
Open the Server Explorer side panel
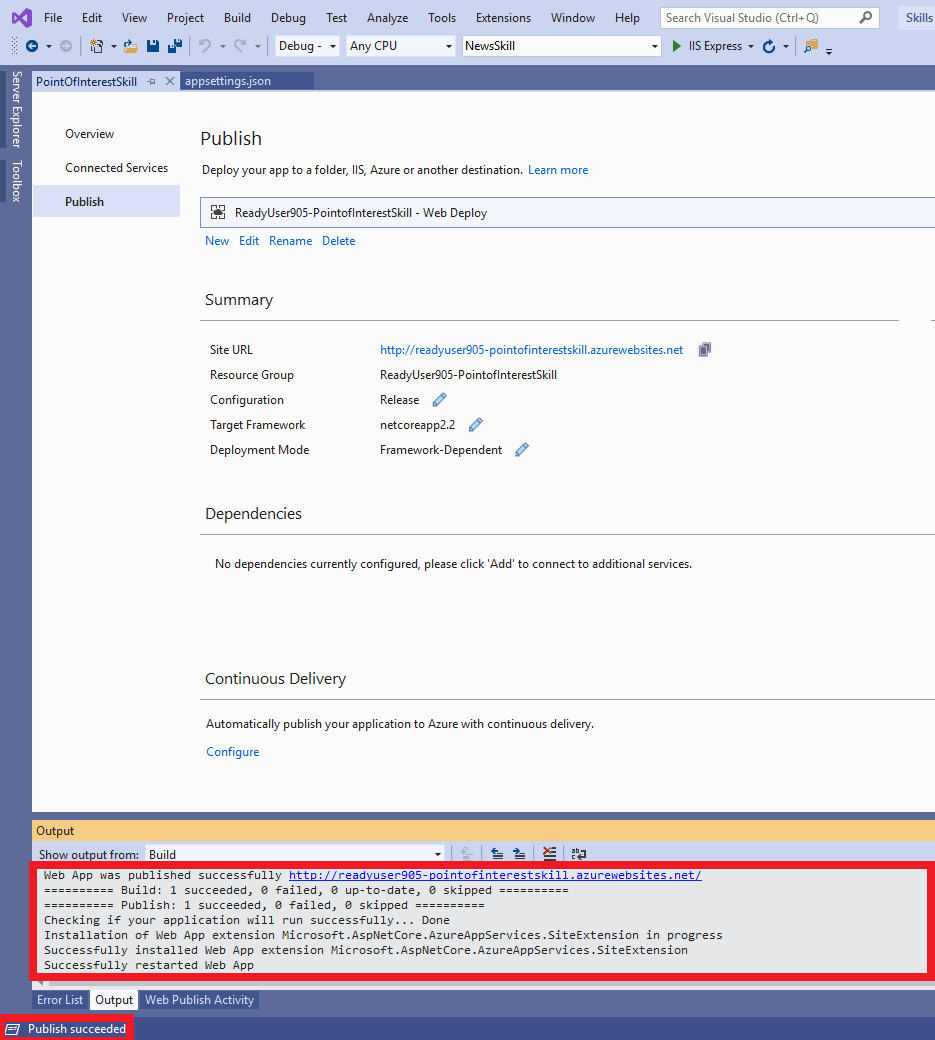[x=17, y=109]
